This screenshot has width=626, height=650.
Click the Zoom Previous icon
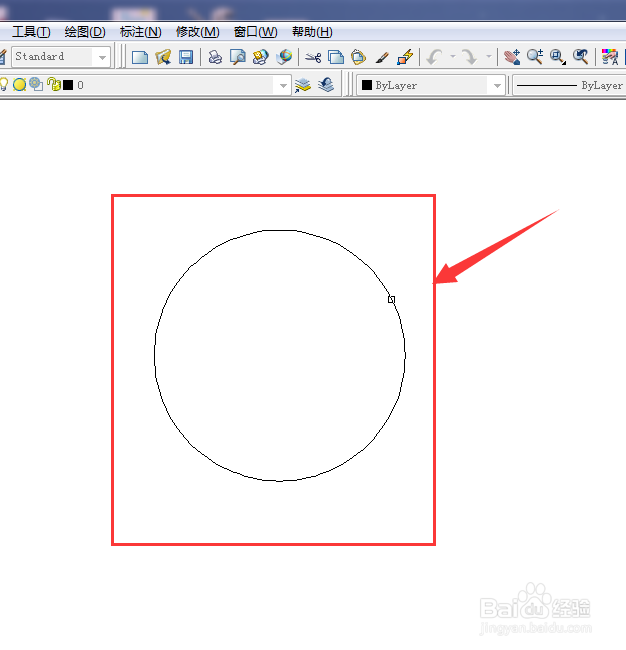coord(580,57)
